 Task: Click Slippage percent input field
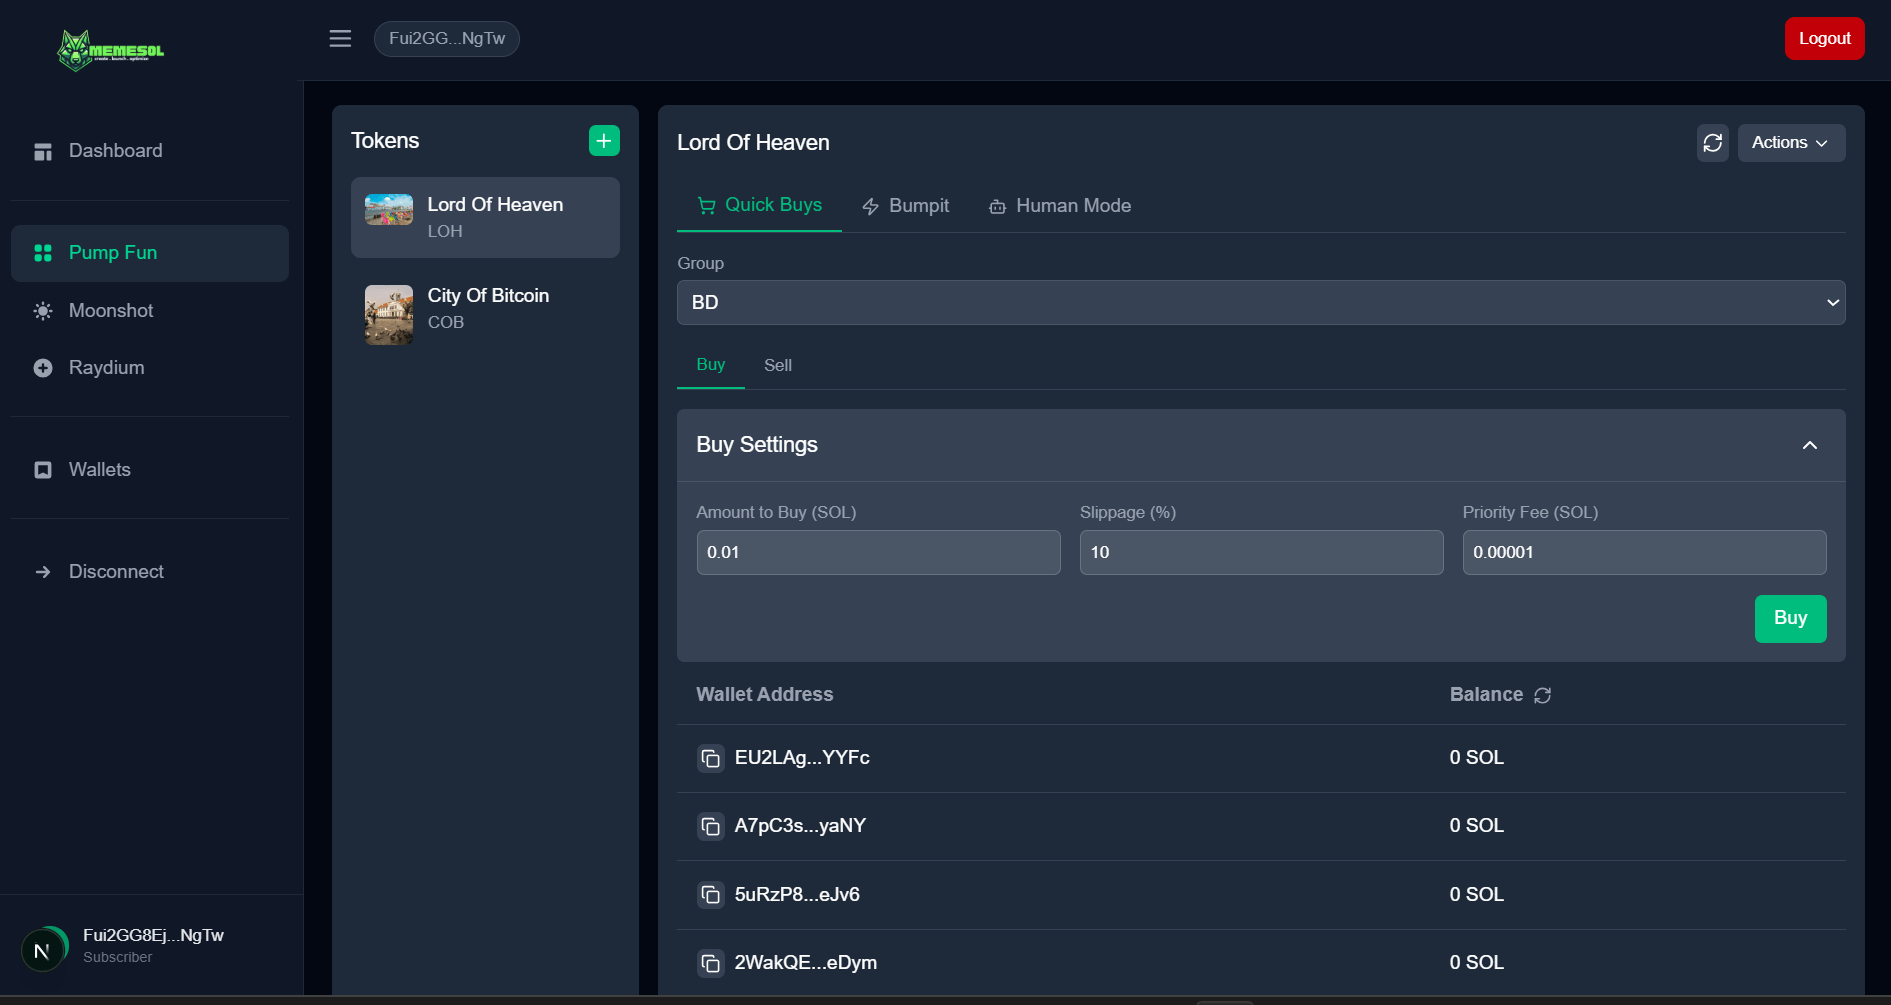(1261, 553)
